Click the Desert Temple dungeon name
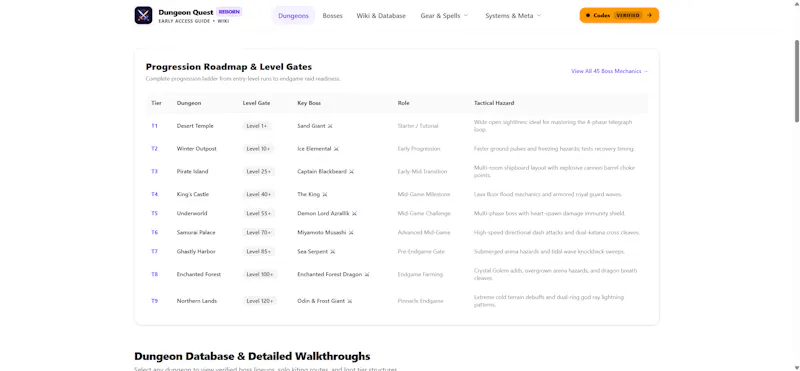The image size is (800, 371). point(195,126)
